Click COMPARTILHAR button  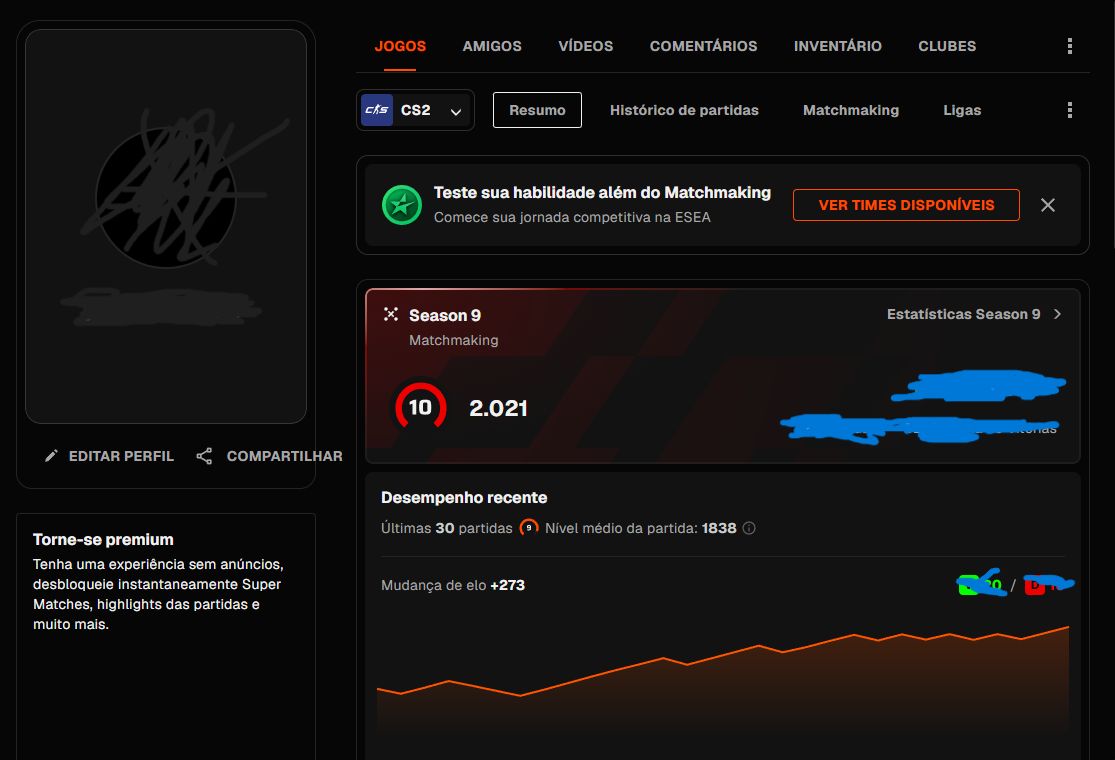[270, 456]
